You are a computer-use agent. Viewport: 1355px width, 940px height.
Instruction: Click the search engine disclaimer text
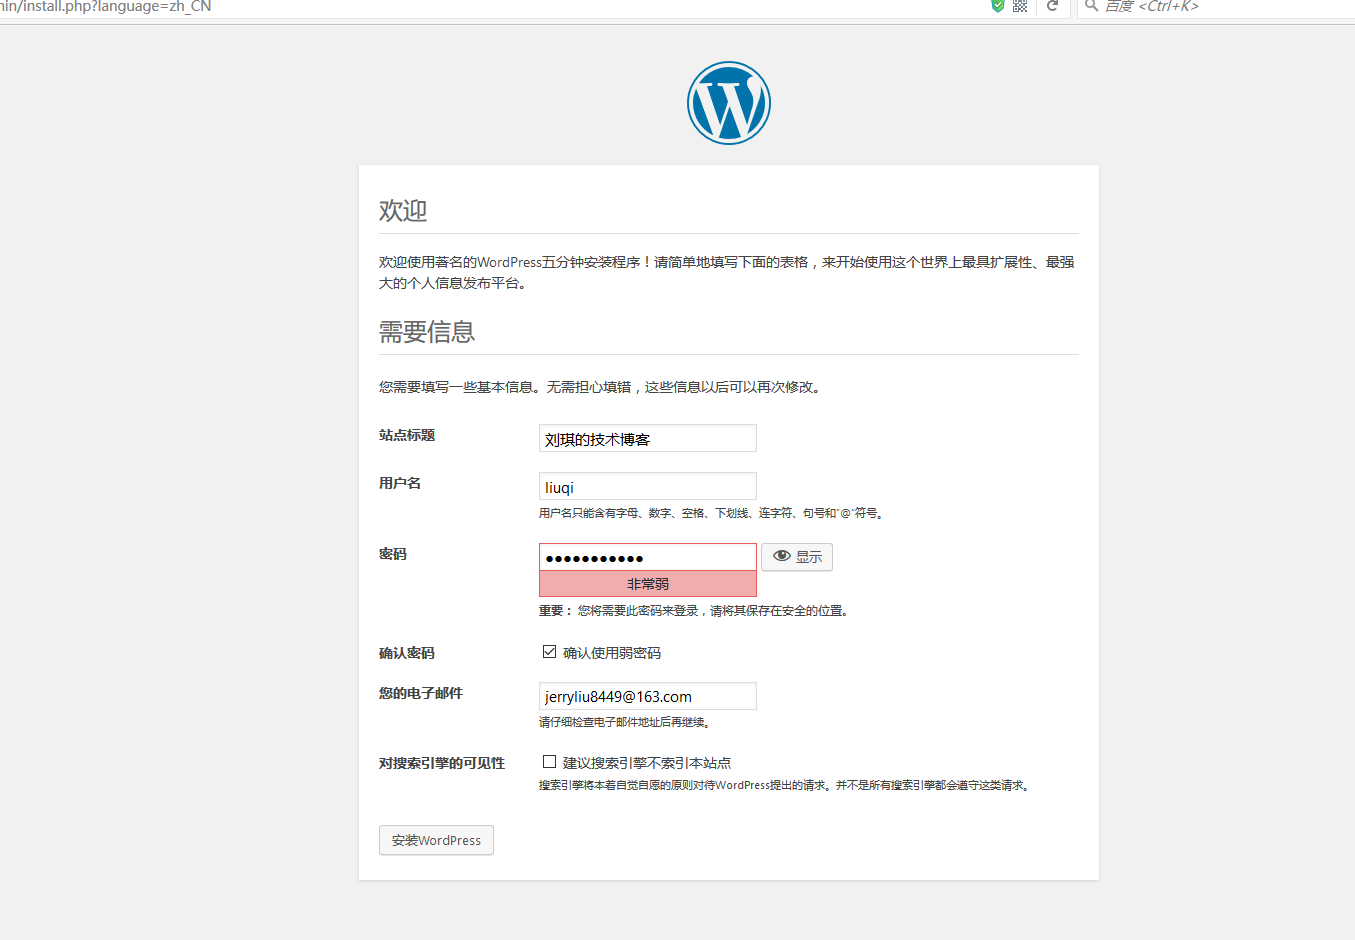point(784,785)
